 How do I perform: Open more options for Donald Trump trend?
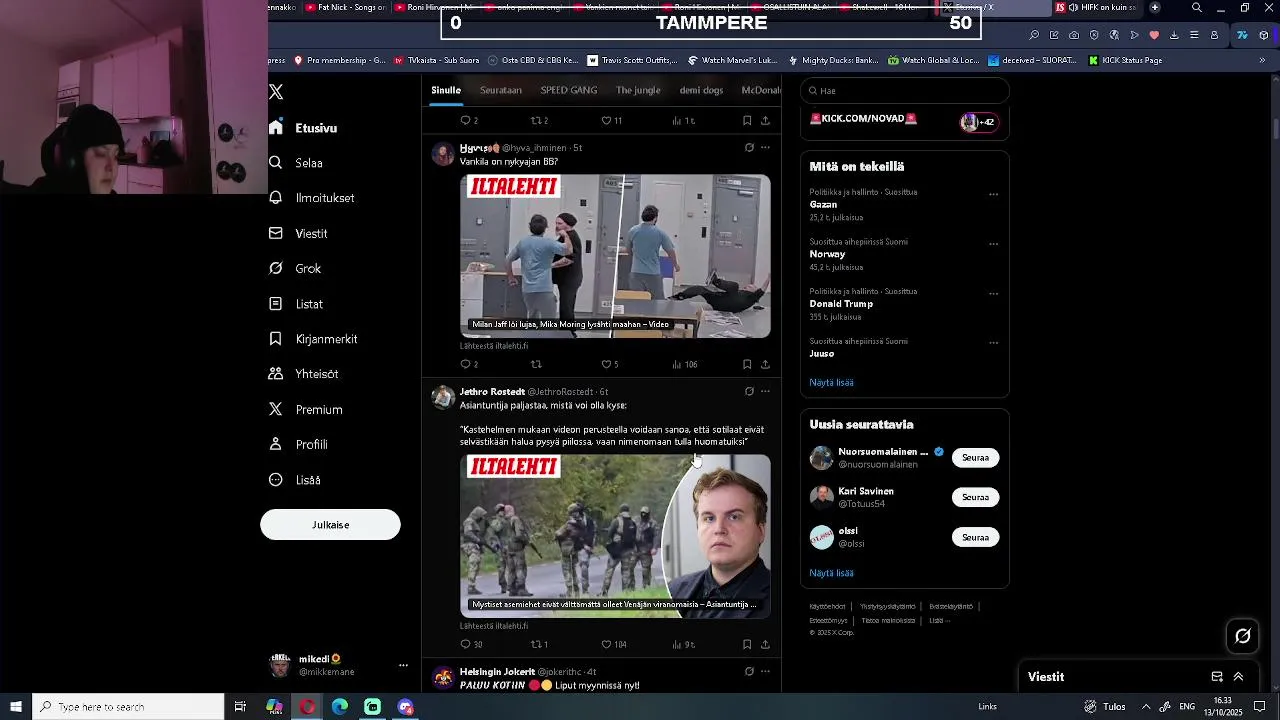[993, 293]
